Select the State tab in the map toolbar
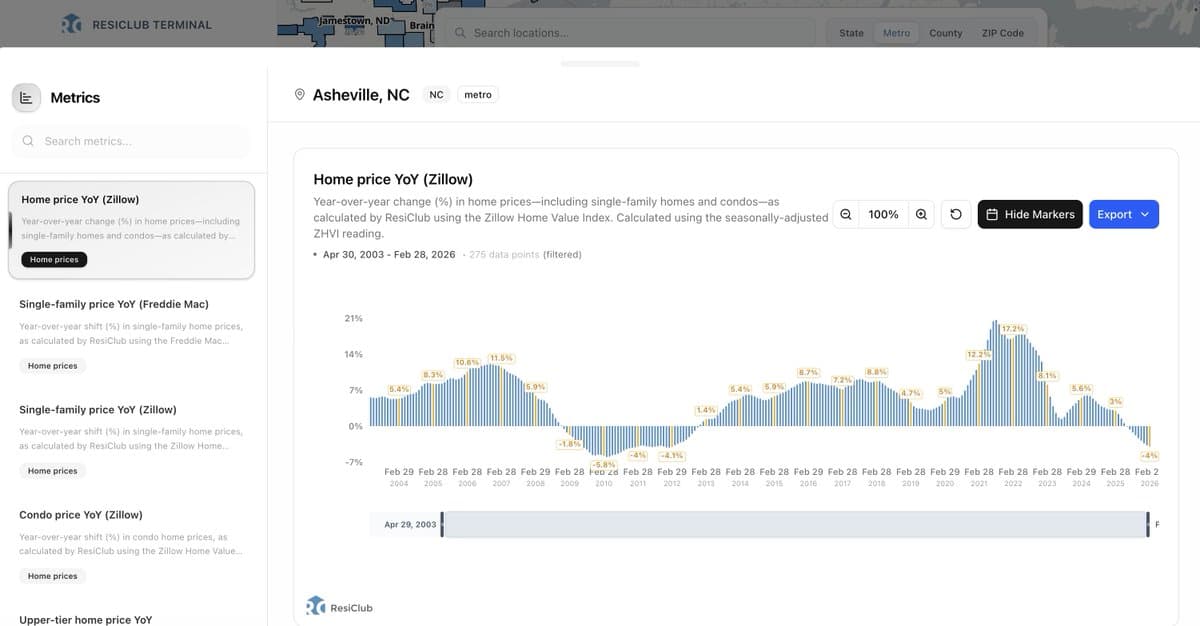The image size is (1200, 626). tap(851, 32)
